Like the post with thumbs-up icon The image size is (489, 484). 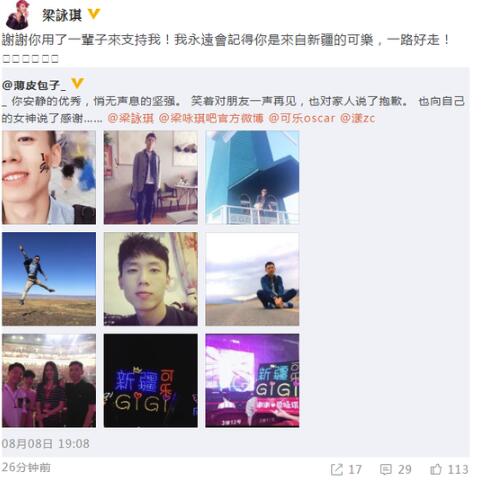436,469
